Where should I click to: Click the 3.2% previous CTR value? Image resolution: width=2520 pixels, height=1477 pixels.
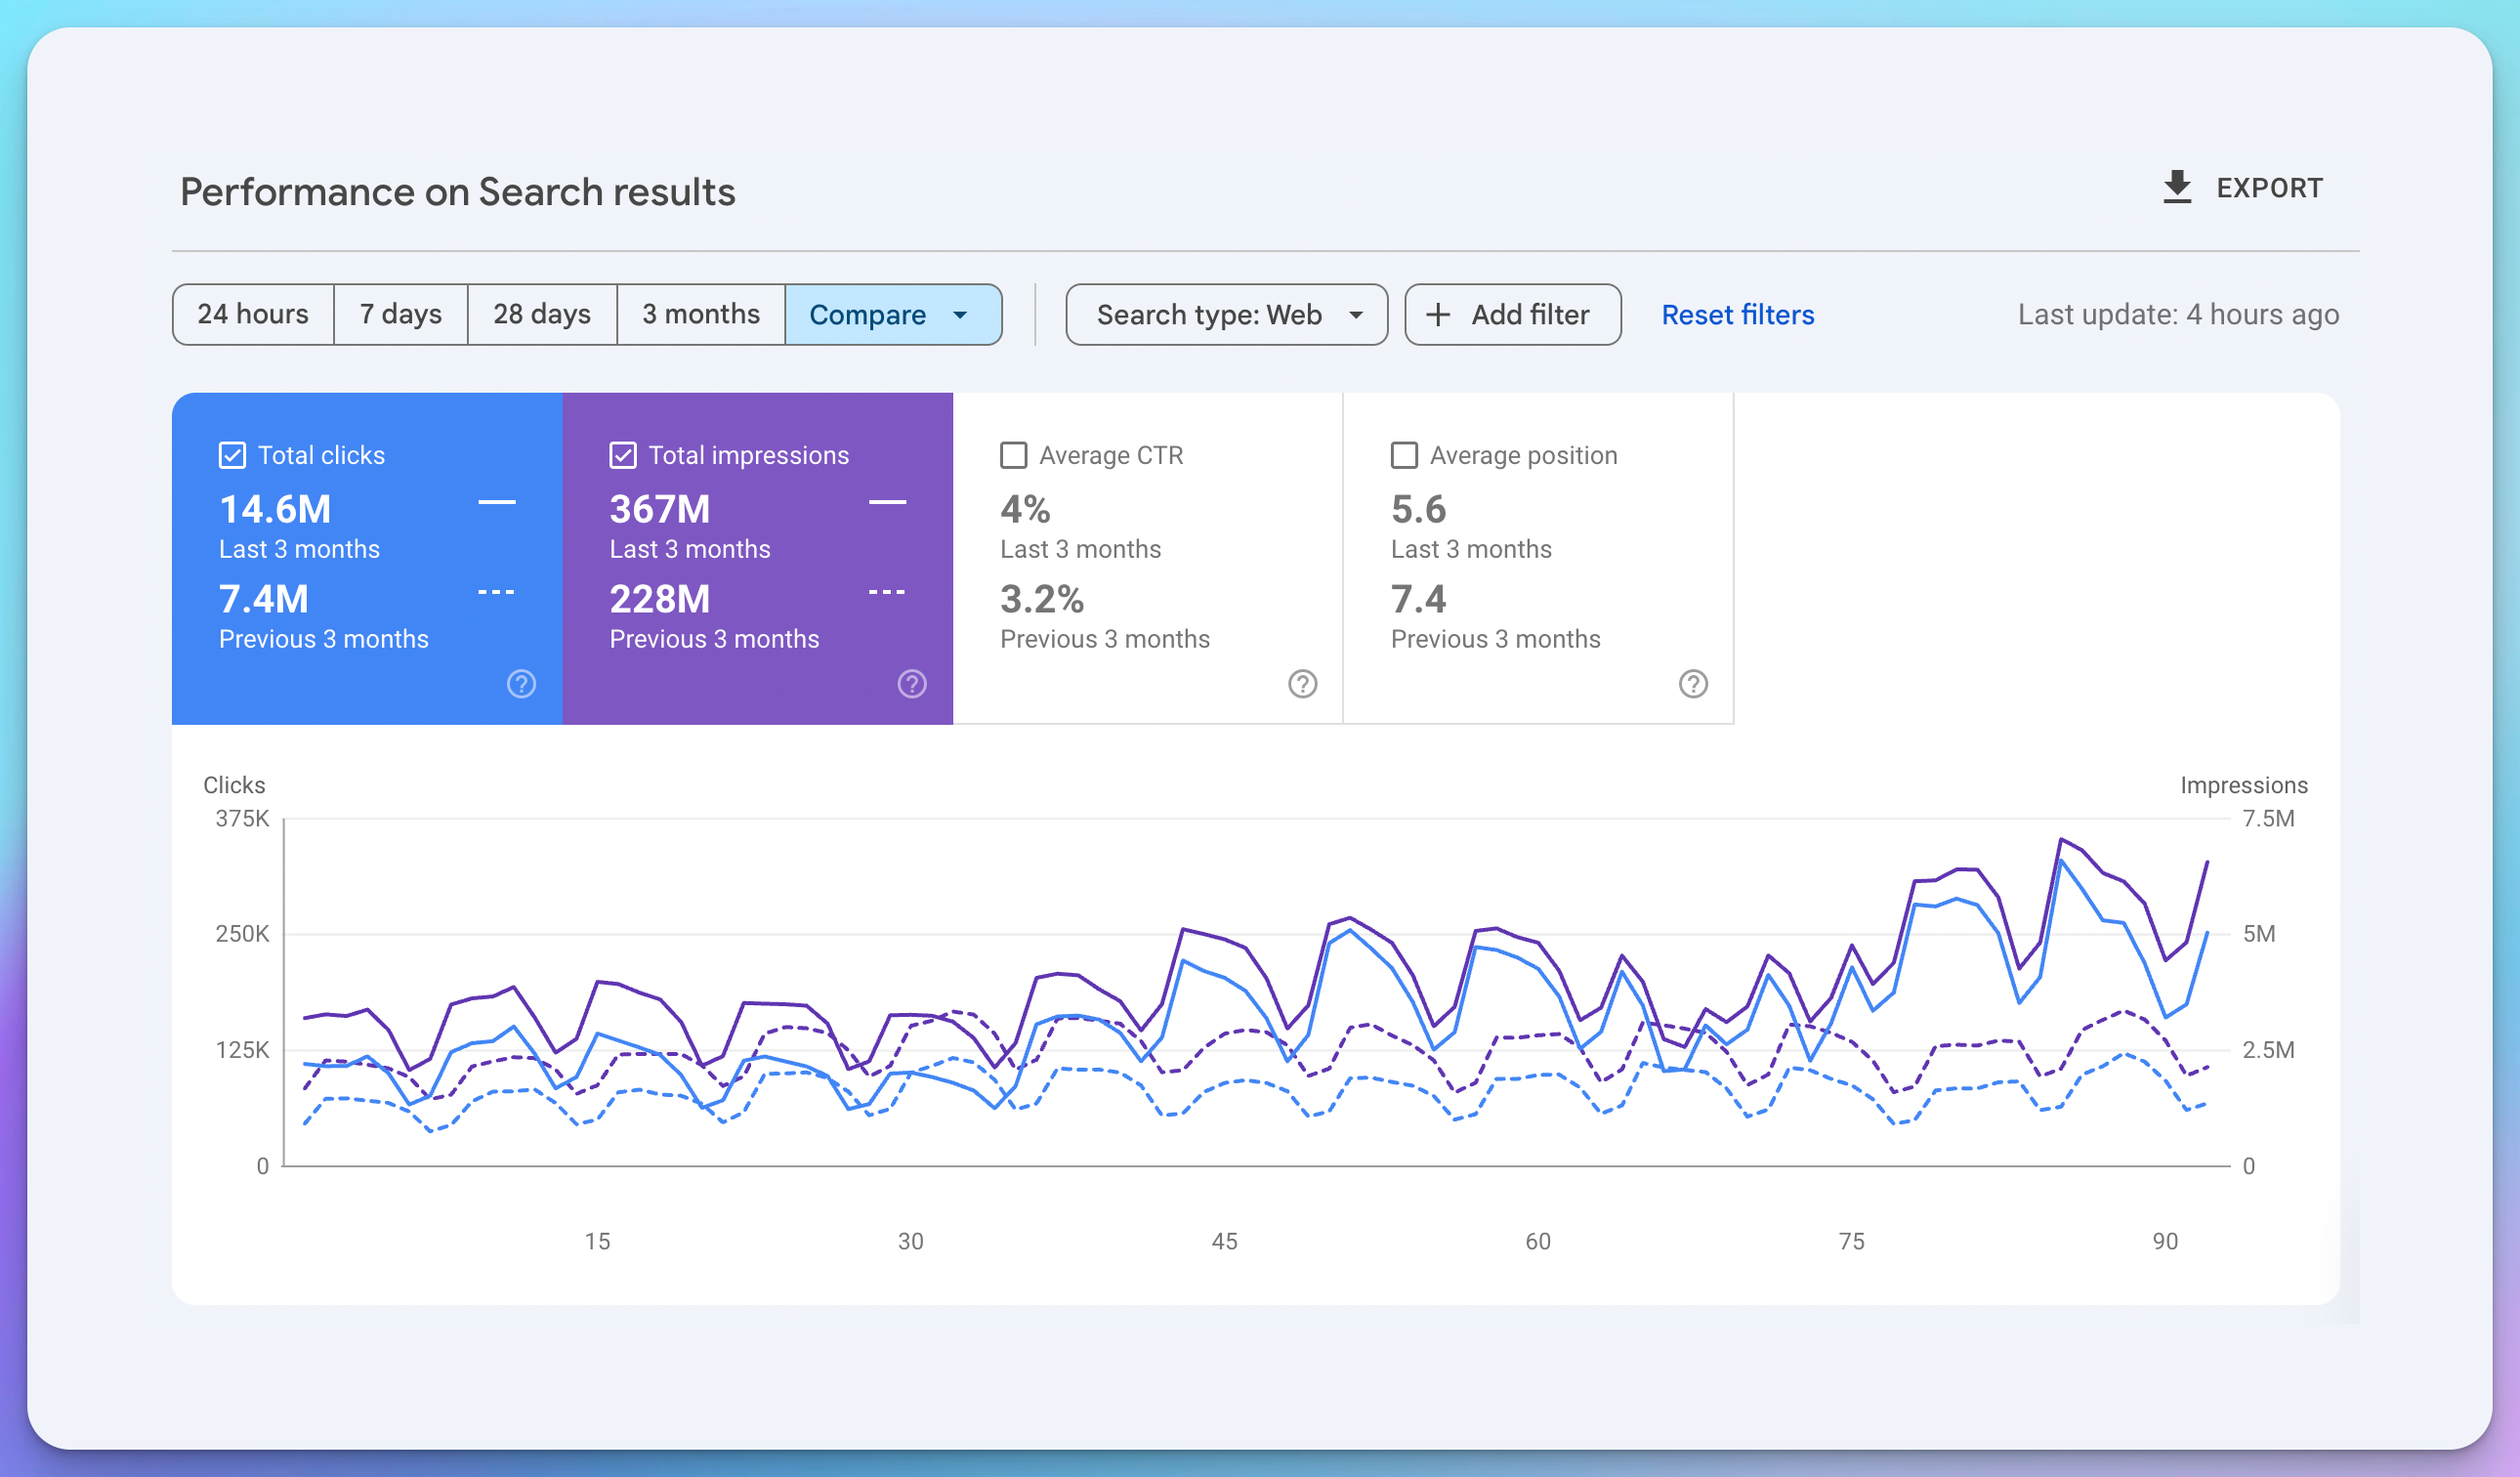click(1042, 599)
